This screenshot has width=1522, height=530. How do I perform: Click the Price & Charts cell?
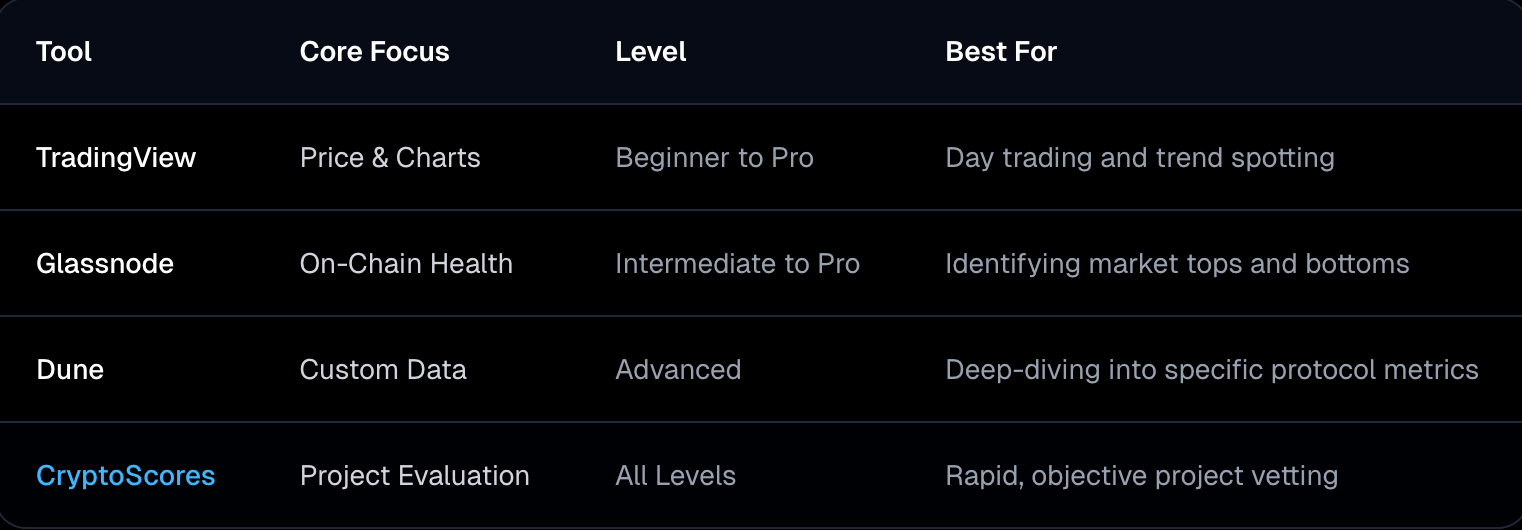(x=390, y=157)
